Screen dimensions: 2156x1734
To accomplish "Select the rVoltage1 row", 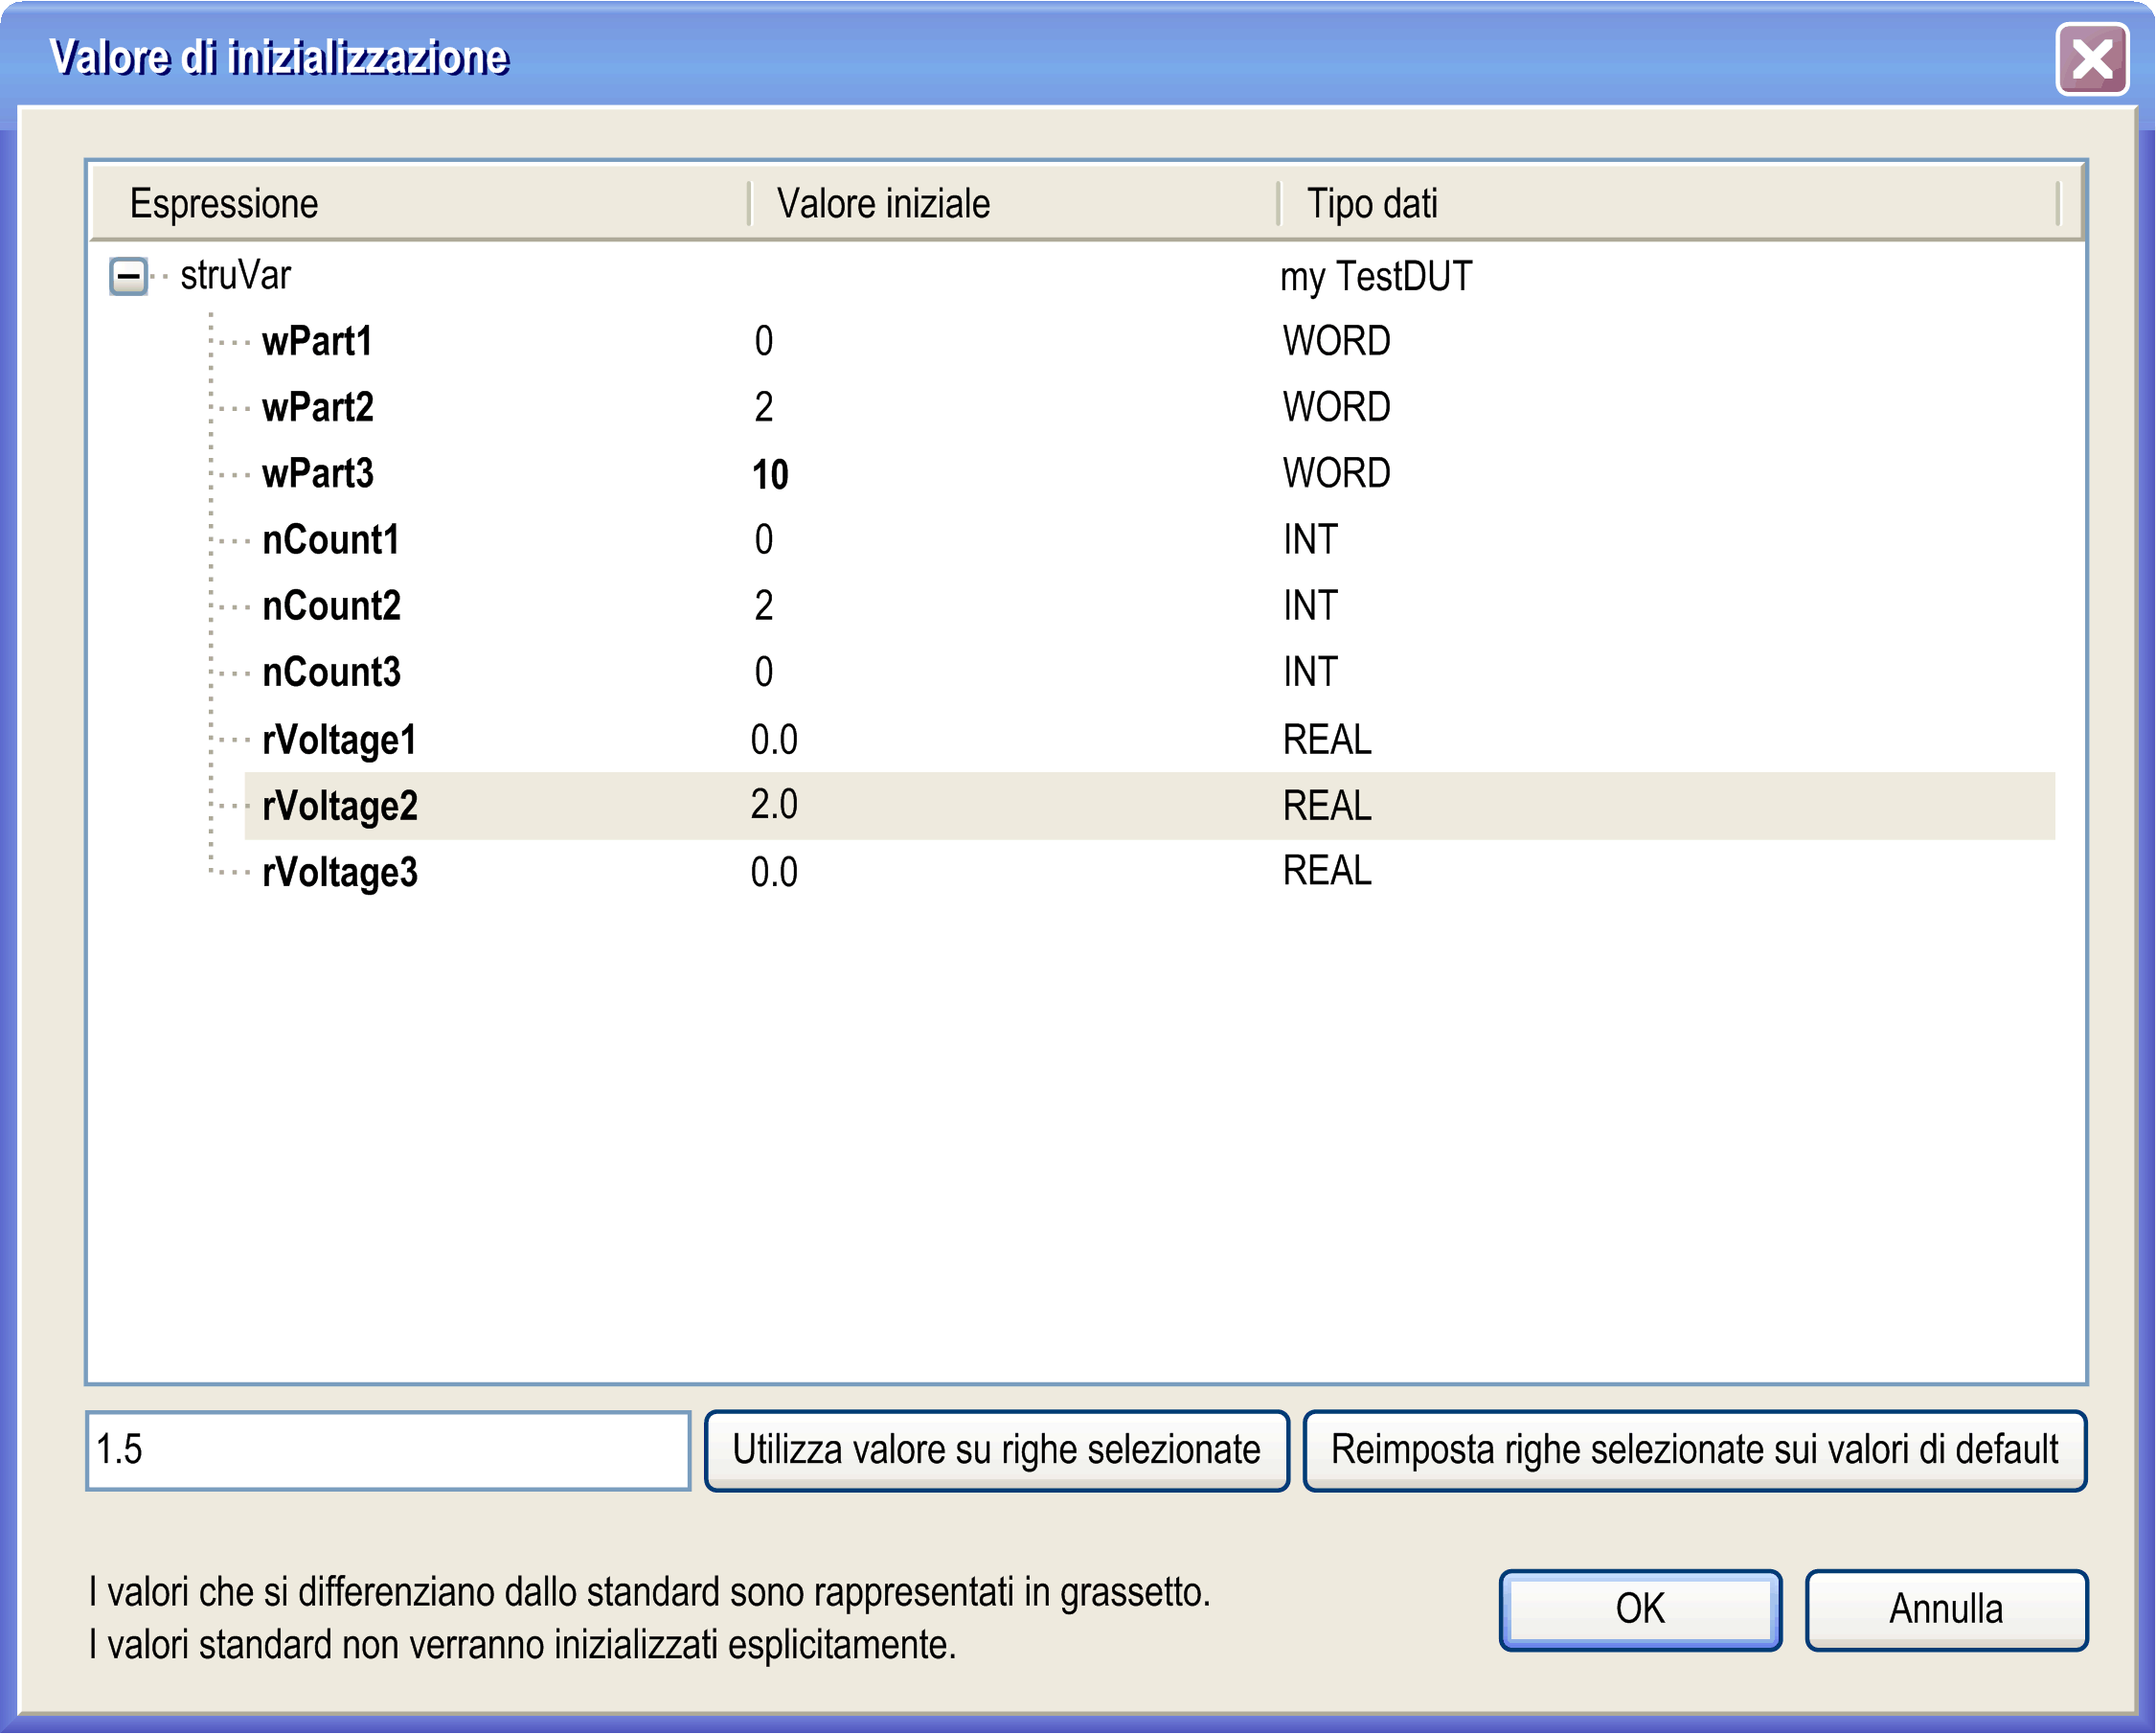I will [338, 740].
